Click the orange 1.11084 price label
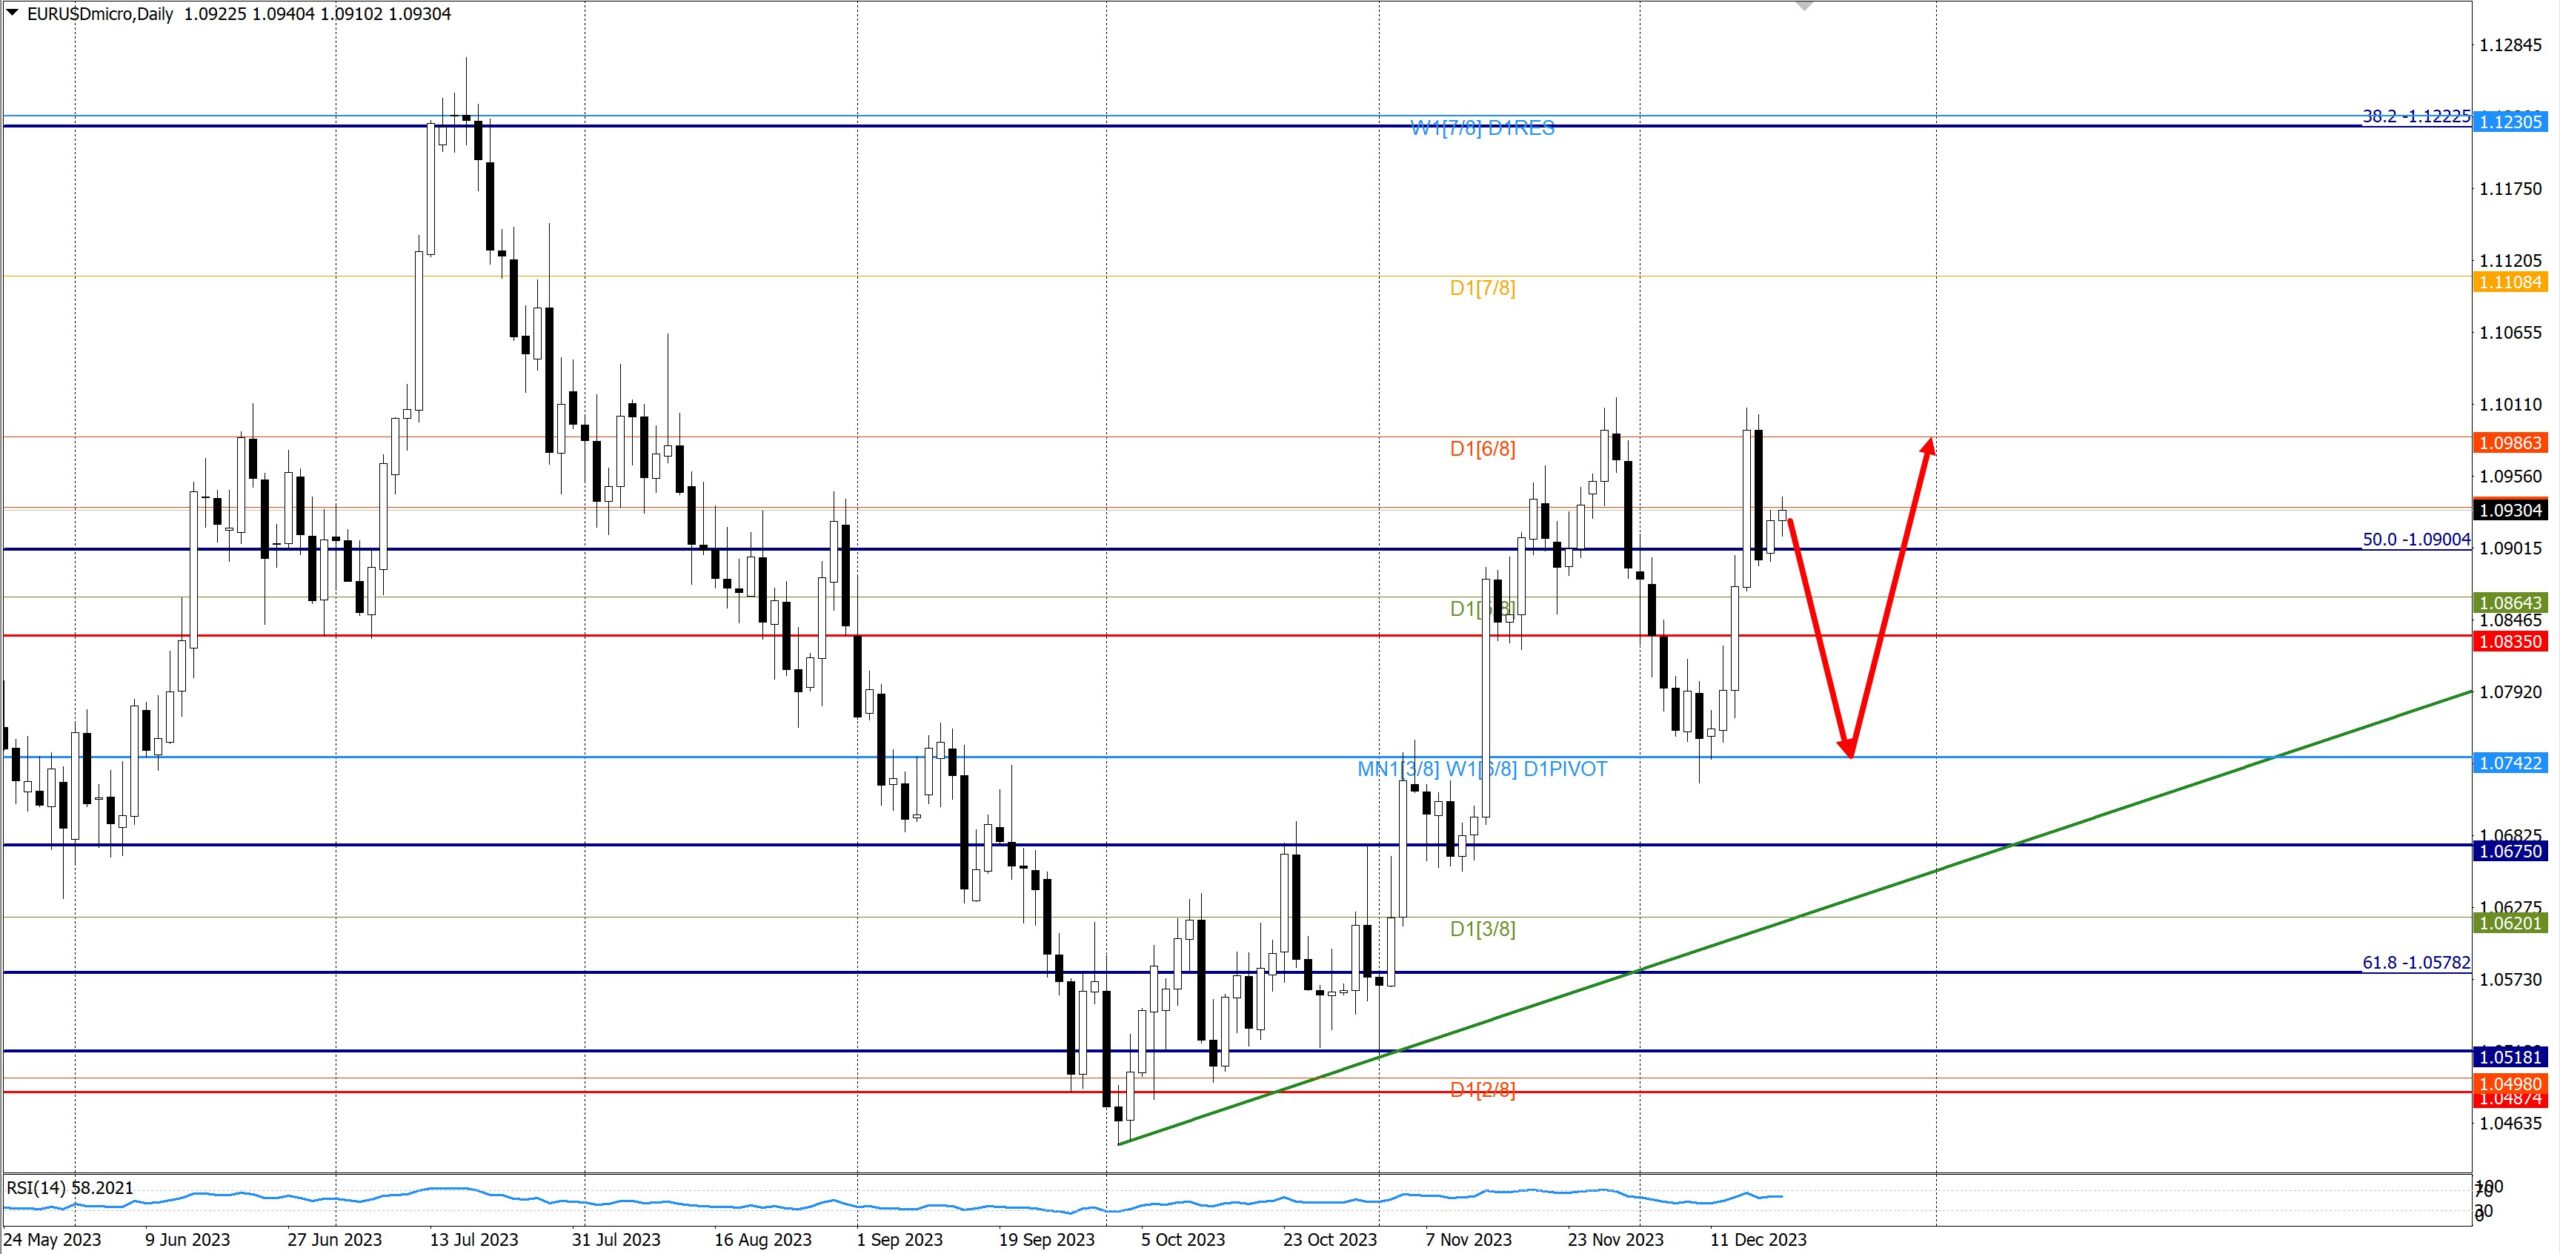Image resolution: width=2560 pixels, height=1254 pixels. coord(2510,282)
